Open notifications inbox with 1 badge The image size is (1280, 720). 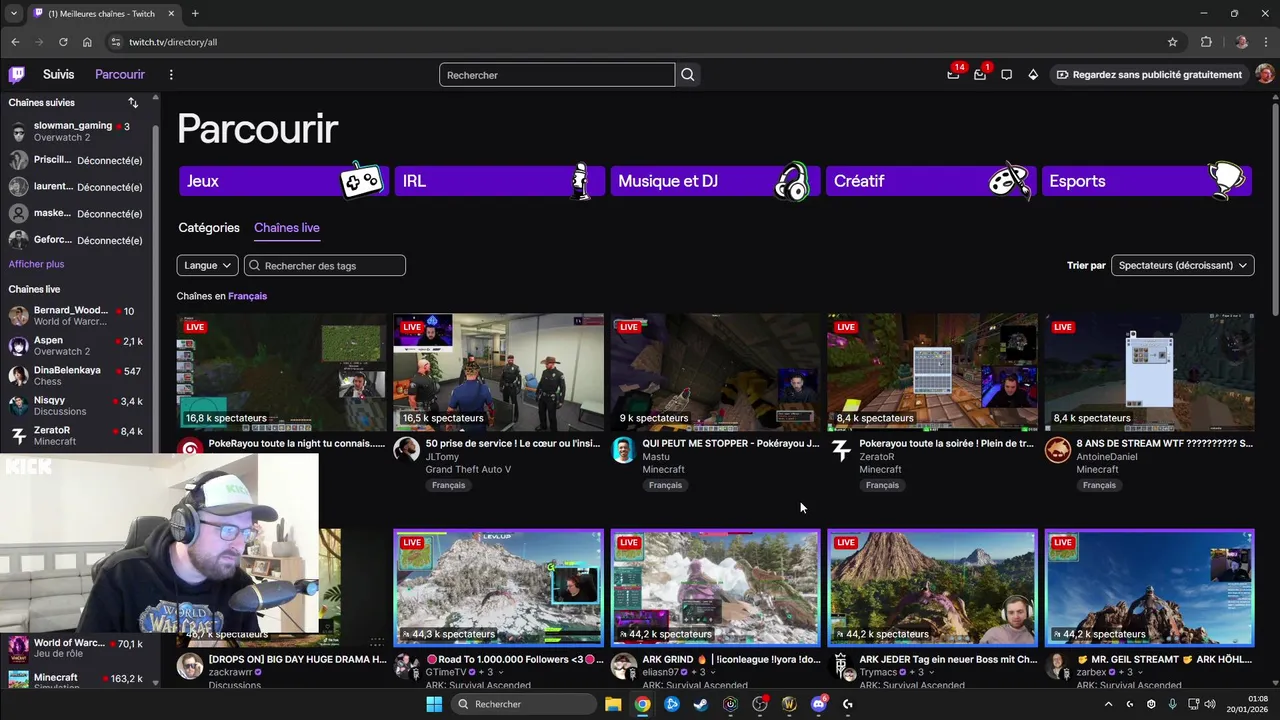tap(980, 74)
